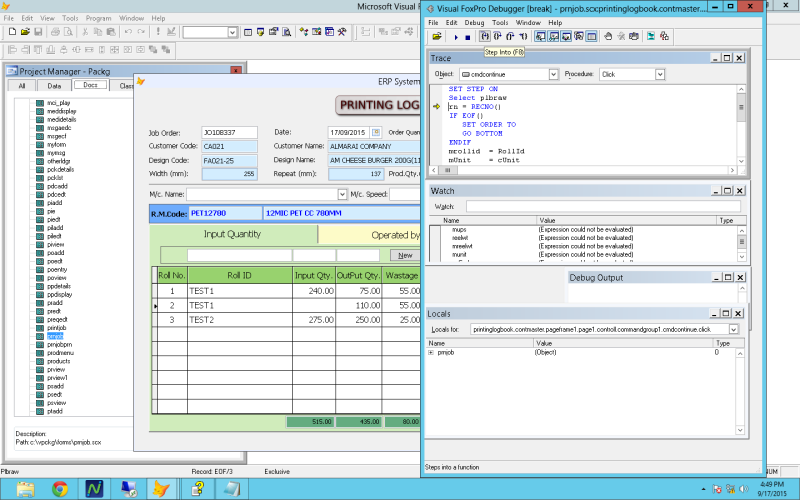The image size is (800, 500).
Task: Toggle event tracking button
Action: [664, 36]
